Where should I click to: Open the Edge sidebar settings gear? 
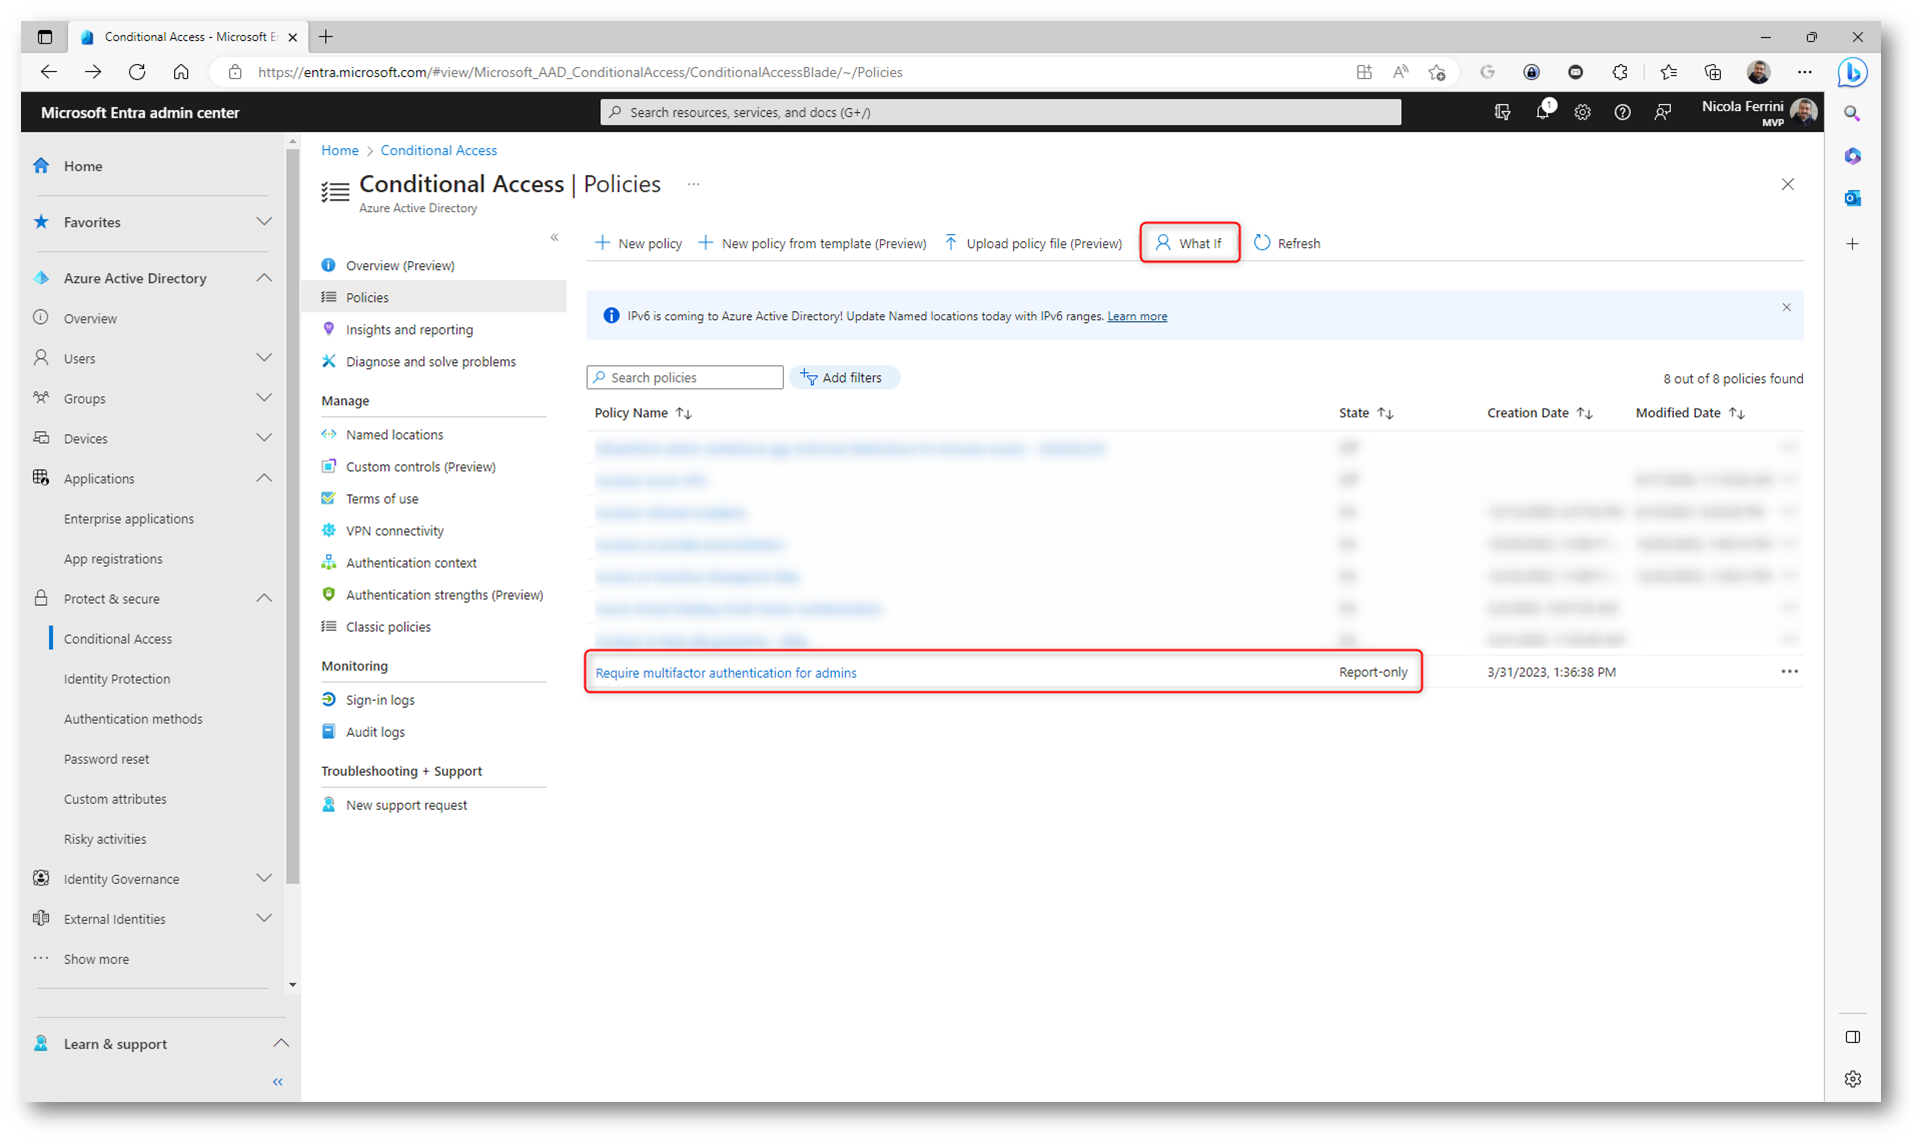click(1852, 1079)
